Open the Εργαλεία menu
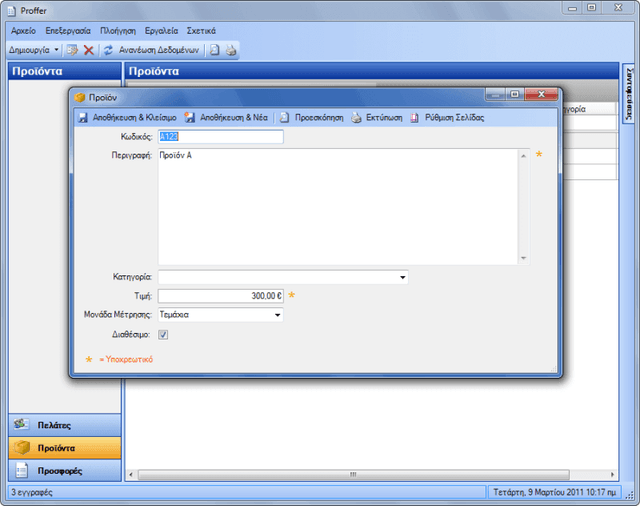 tap(161, 31)
